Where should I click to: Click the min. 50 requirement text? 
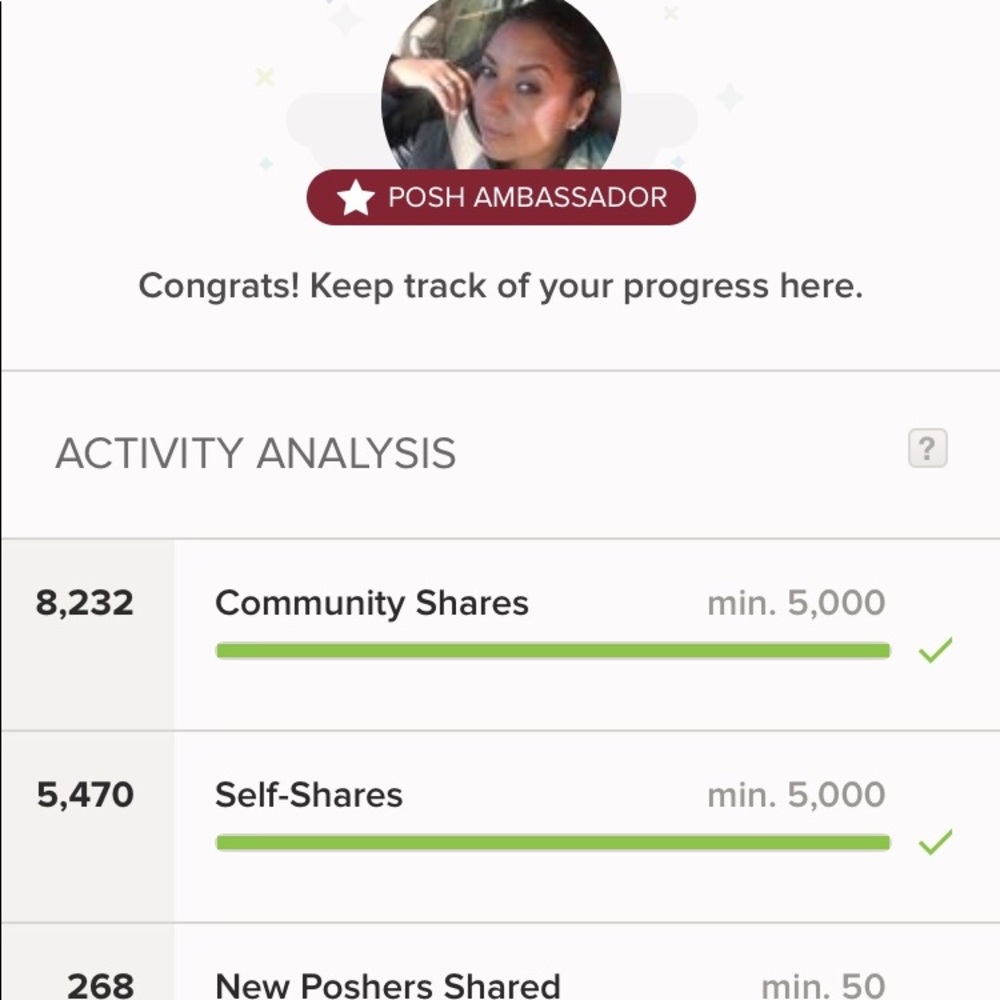coord(823,985)
